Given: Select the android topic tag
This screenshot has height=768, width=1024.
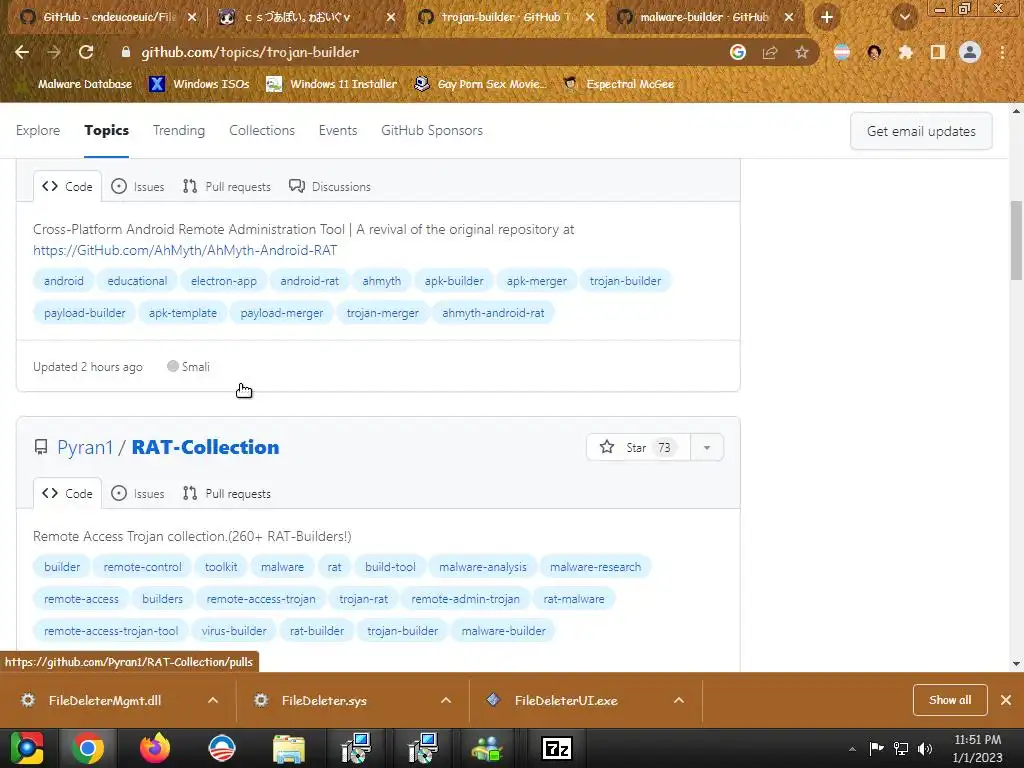Looking at the screenshot, I should pos(63,281).
